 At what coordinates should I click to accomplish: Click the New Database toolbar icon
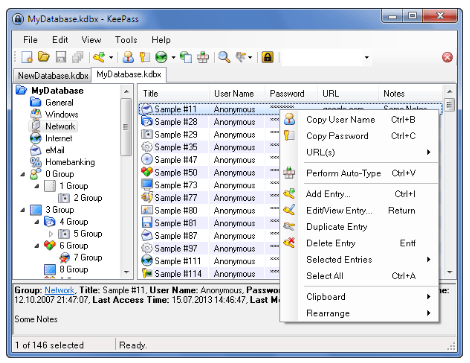tap(27, 57)
